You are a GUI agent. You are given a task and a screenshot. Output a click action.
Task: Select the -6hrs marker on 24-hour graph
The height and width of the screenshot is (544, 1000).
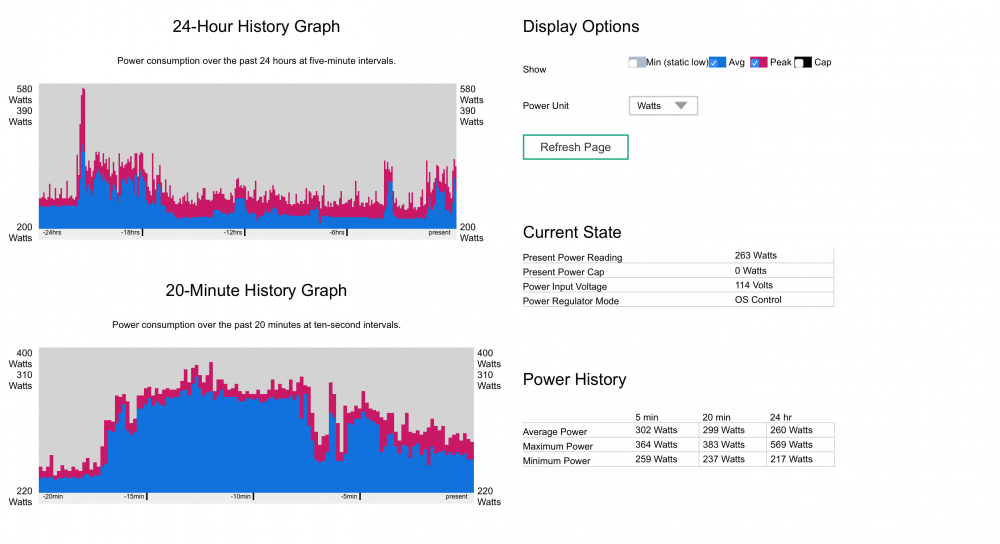(337, 233)
